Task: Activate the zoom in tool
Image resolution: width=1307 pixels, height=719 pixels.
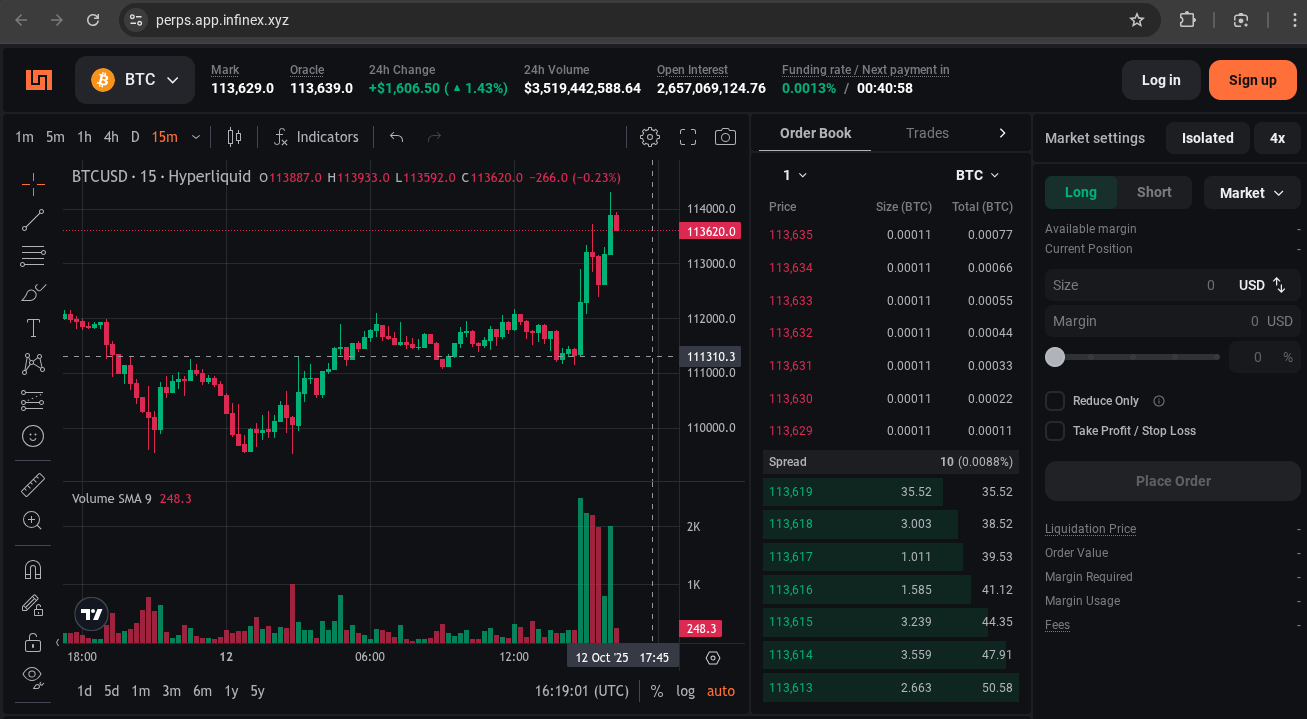Action: click(33, 521)
